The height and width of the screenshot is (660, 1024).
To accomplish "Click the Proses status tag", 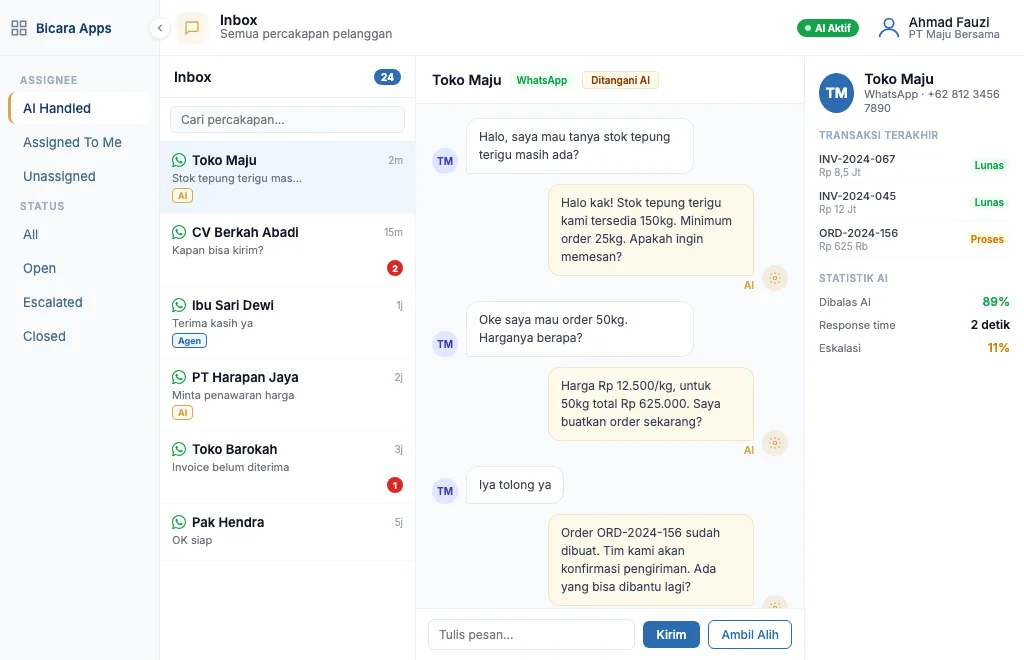I will click(x=987, y=240).
